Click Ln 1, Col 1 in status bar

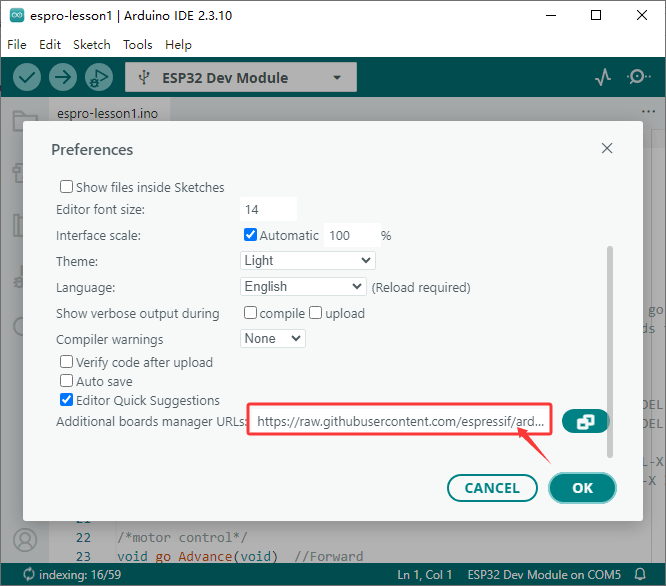[x=424, y=575]
